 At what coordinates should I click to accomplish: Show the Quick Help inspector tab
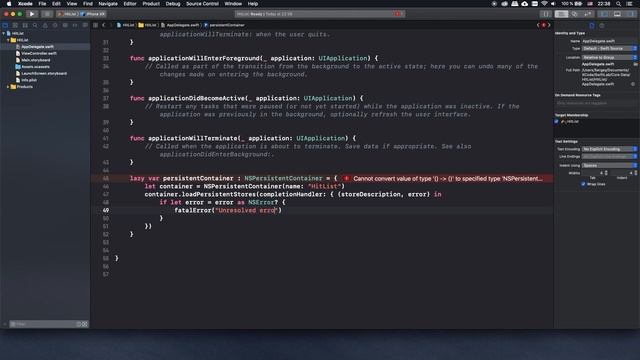602,25
